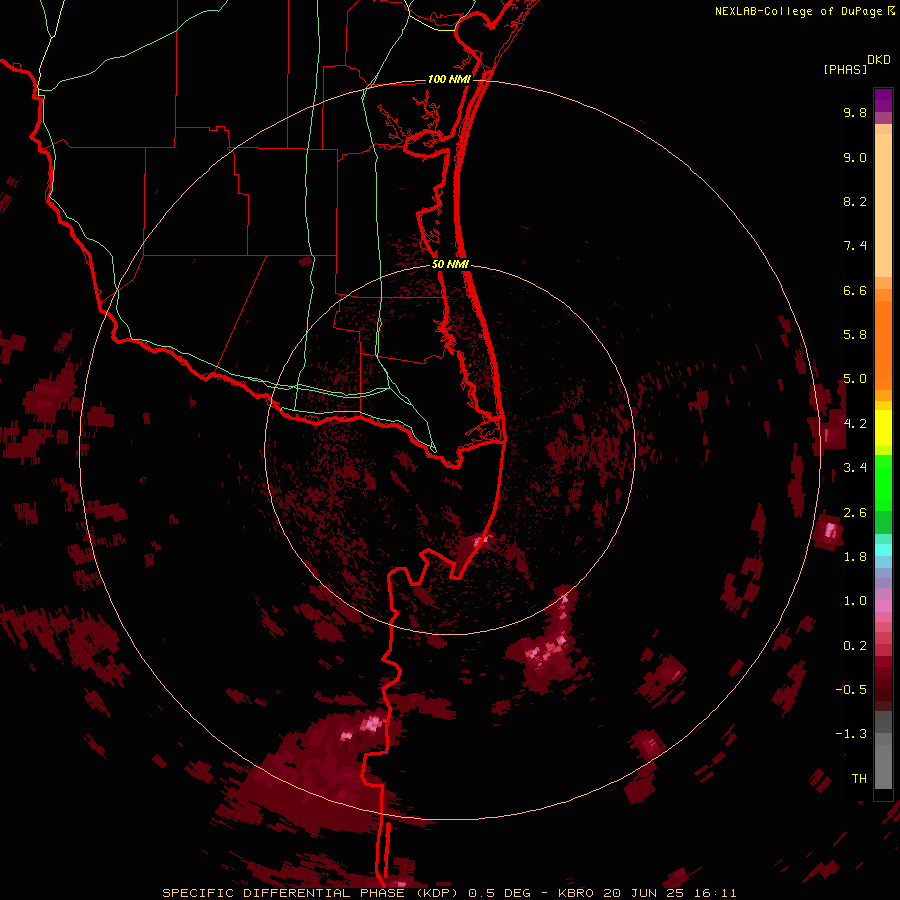The image size is (900, 900).
Task: Click the 2.6 value on the color scale
Action: pyautogui.click(x=855, y=512)
